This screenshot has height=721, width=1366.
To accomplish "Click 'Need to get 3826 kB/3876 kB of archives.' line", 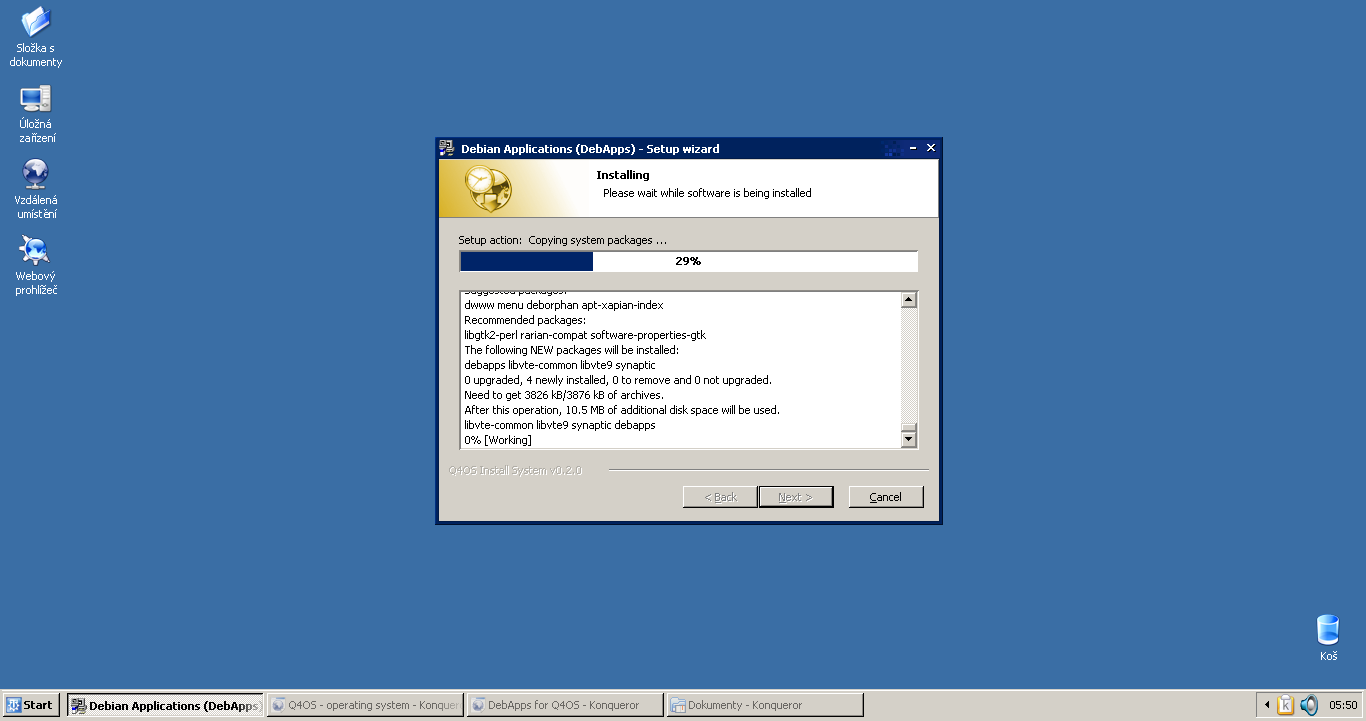I will click(564, 395).
